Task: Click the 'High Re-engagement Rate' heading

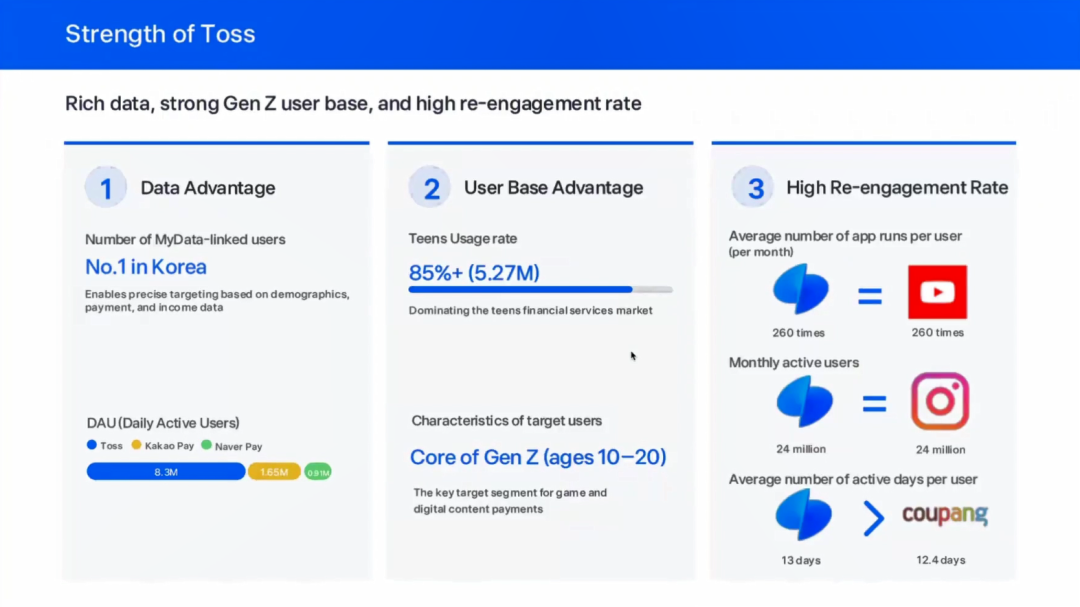Action: point(897,187)
